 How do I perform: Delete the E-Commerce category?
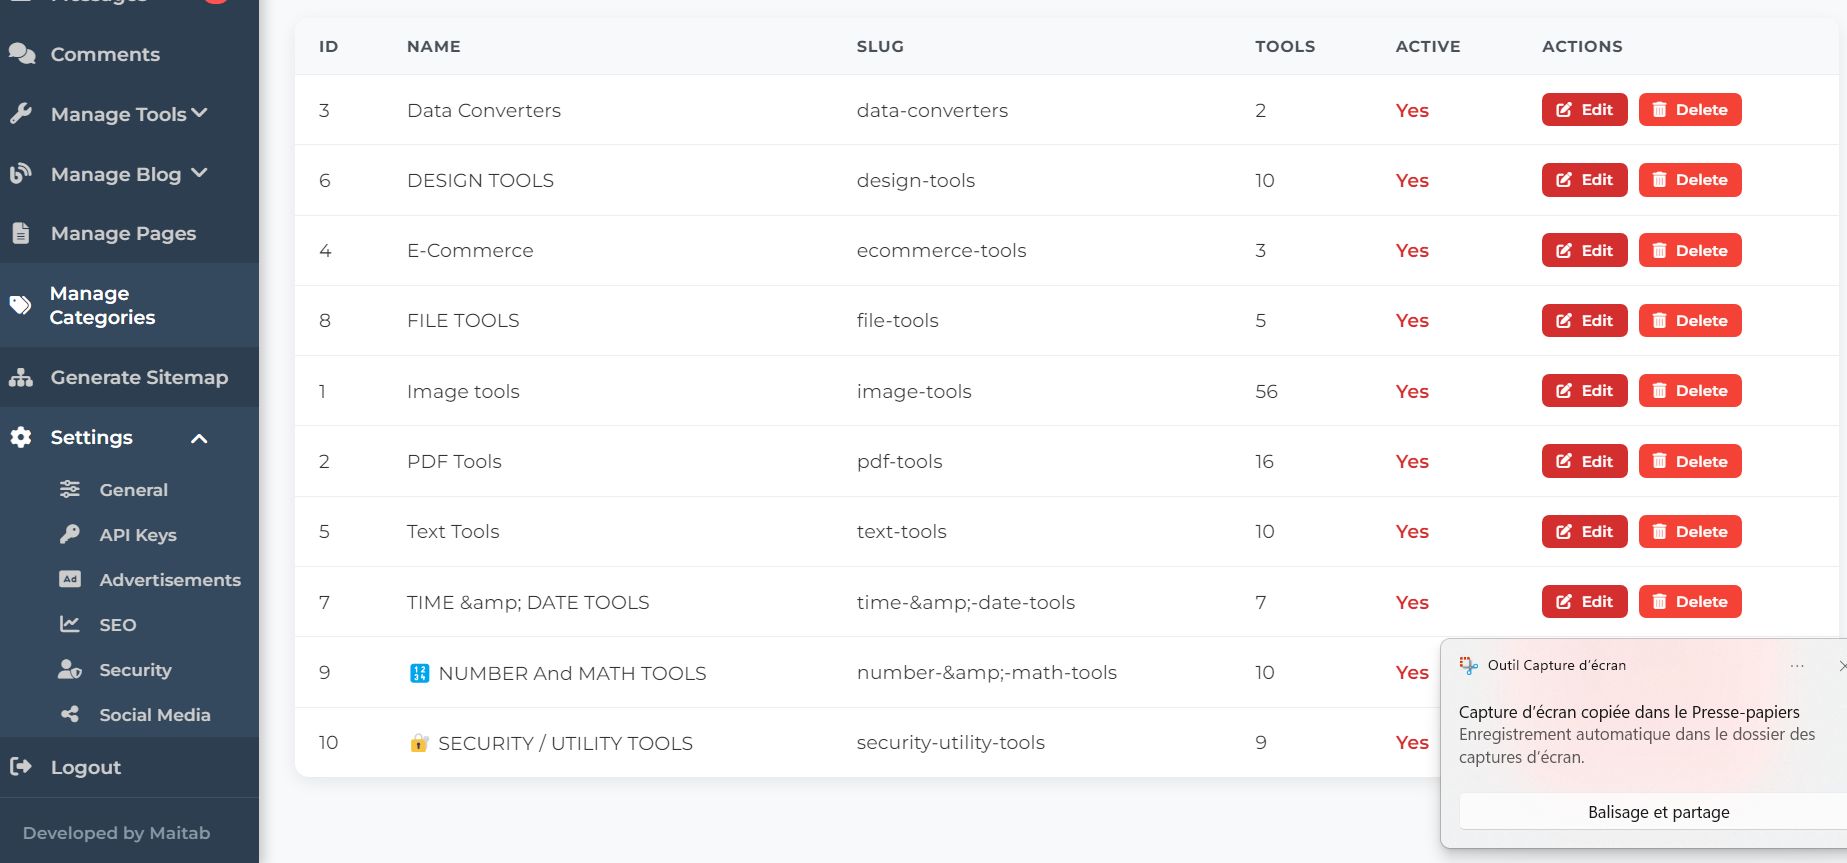tap(1690, 250)
